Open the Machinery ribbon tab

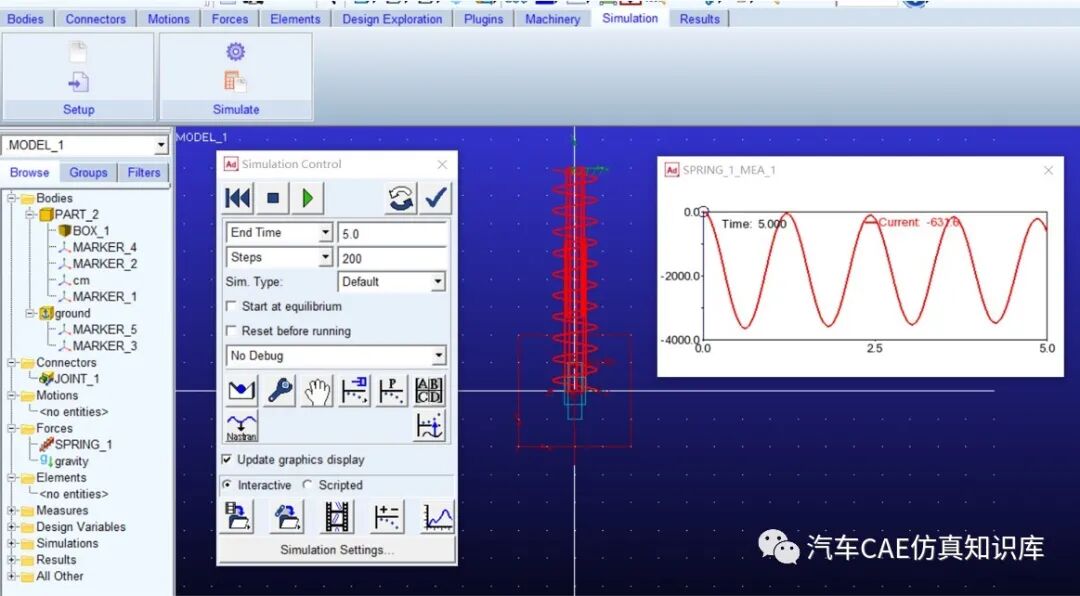pos(552,19)
